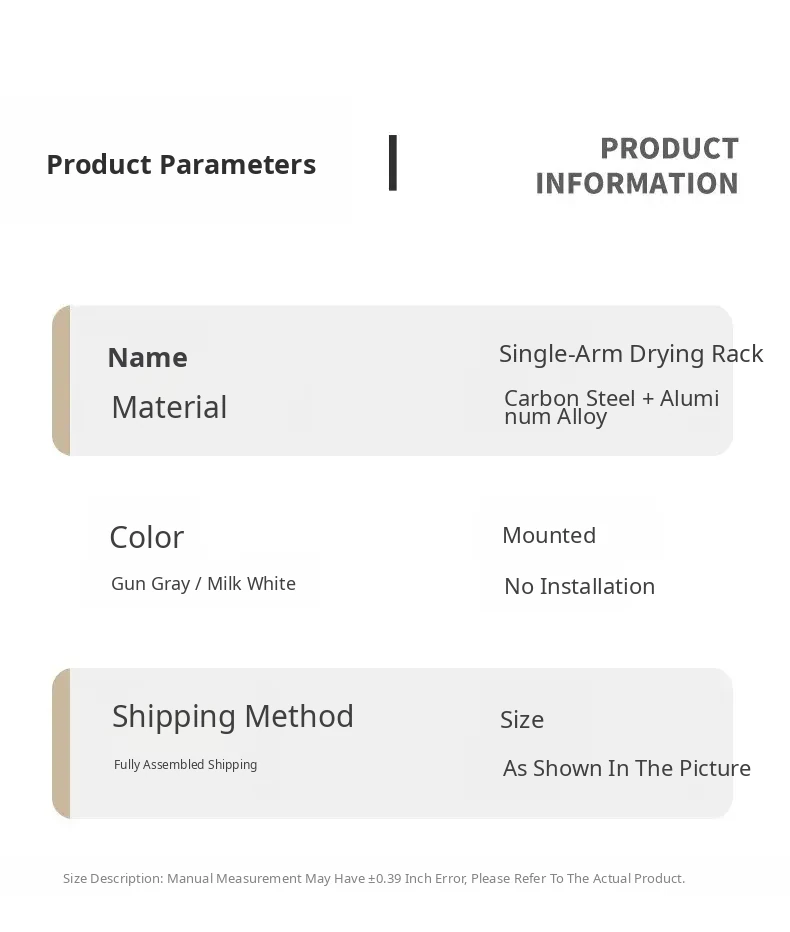Click the Mounted label
This screenshot has height=932, width=790.
[549, 535]
